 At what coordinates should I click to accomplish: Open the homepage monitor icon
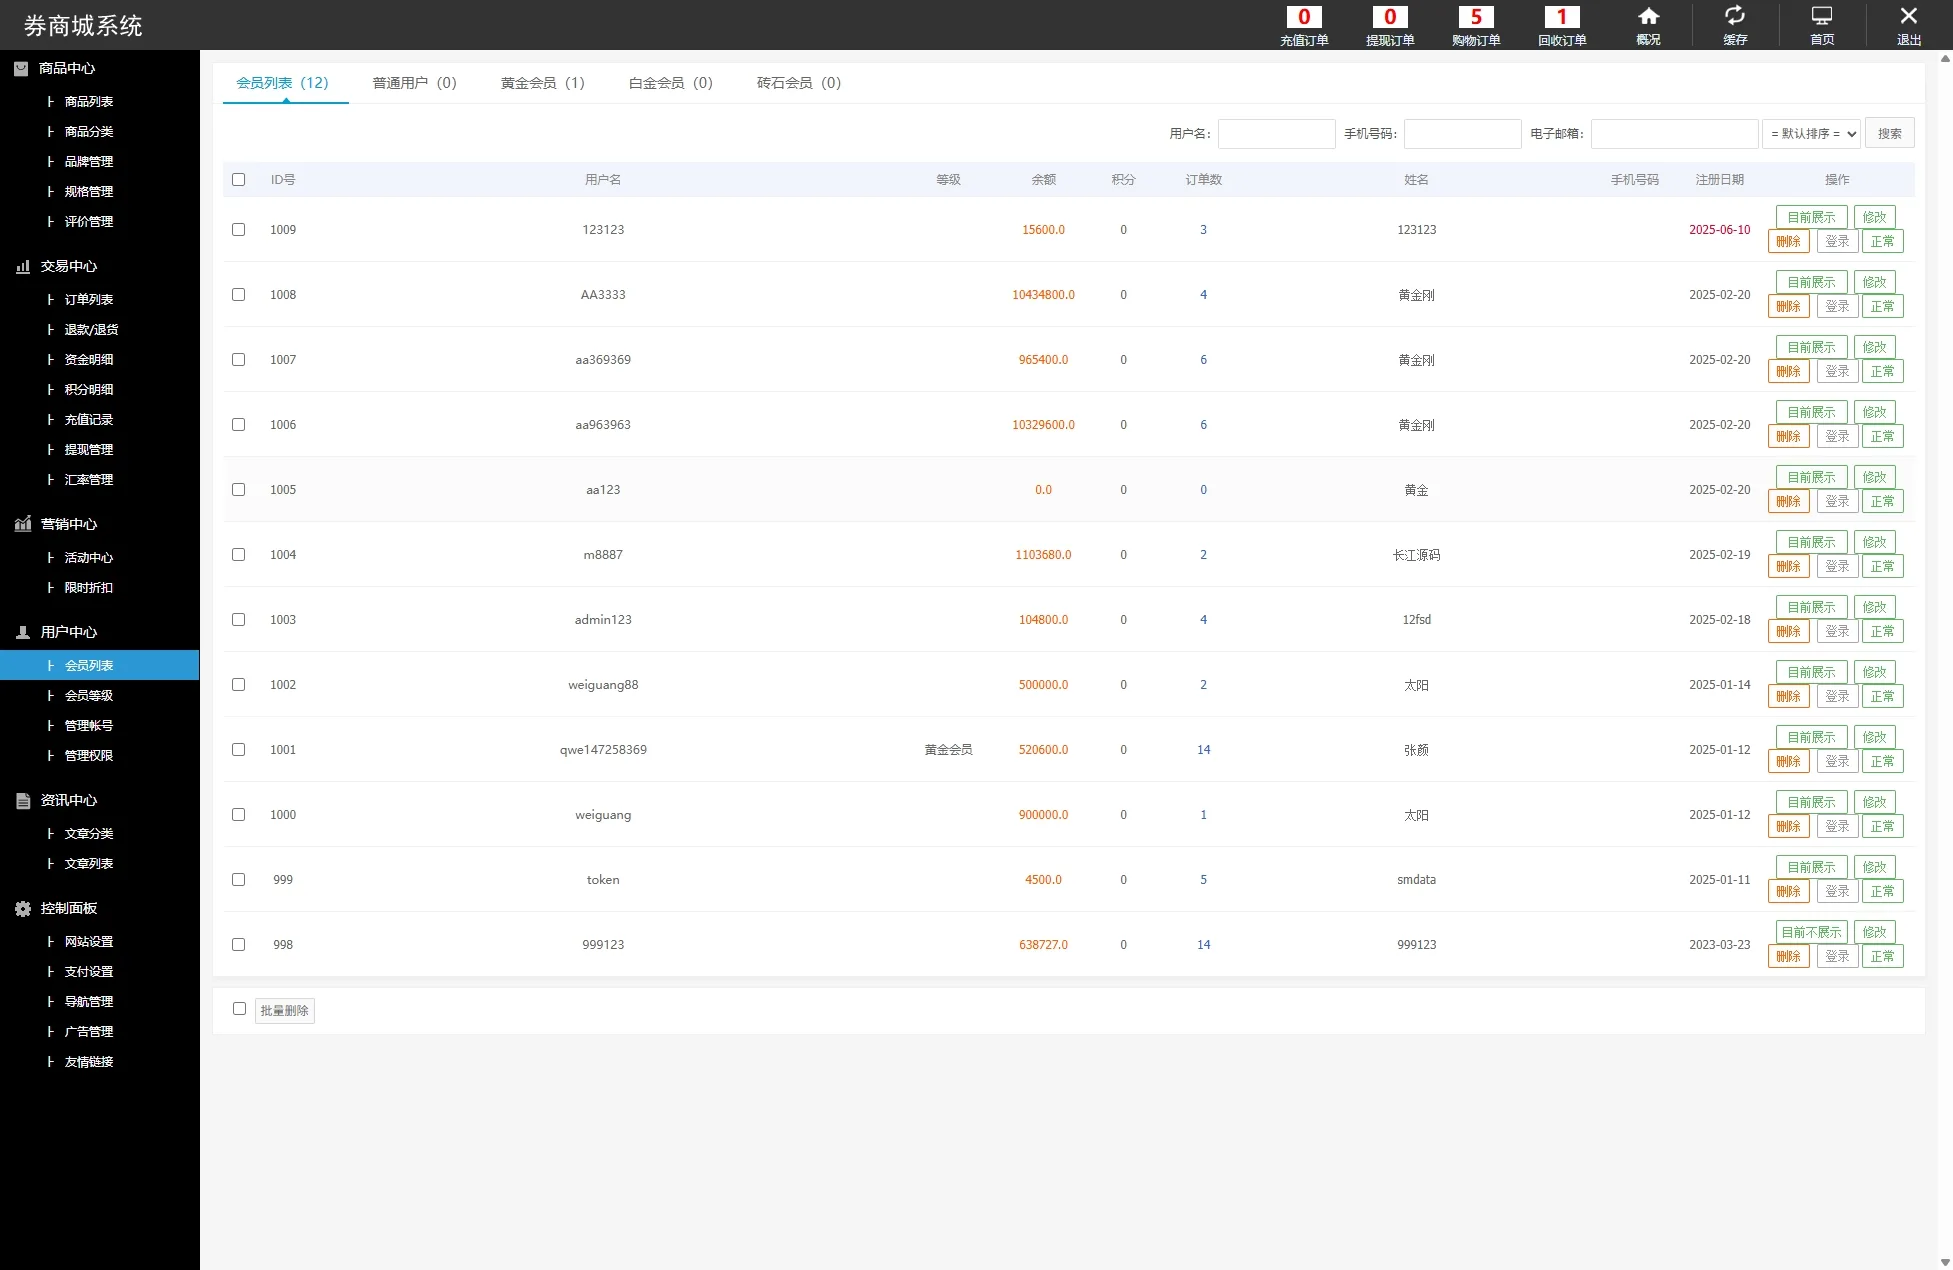pyautogui.click(x=1822, y=17)
